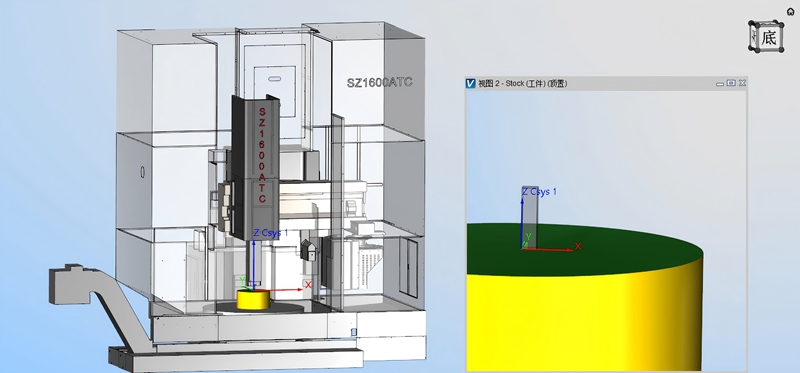Select the gray tool above stock in 视图 2

coord(531,217)
